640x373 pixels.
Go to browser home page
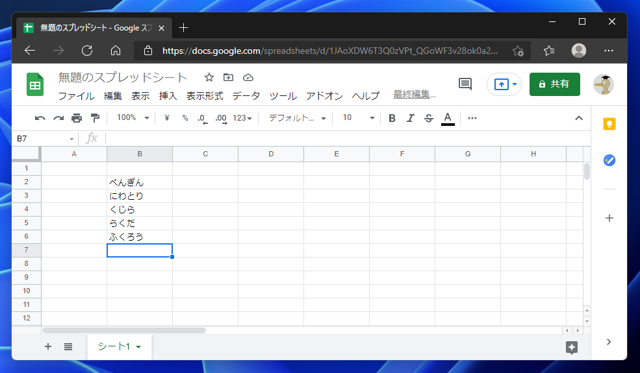pos(116,51)
